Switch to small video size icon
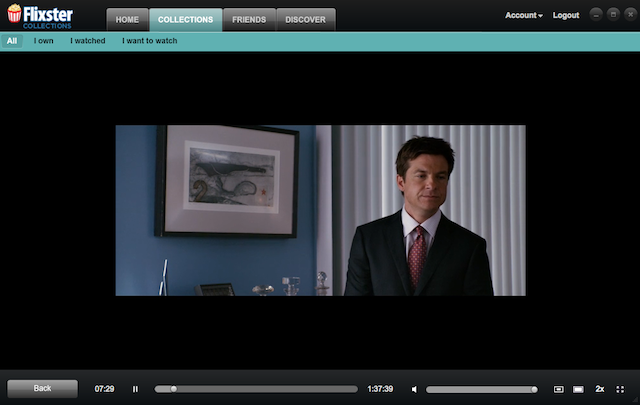Image resolution: width=640 pixels, height=405 pixels. (558, 389)
